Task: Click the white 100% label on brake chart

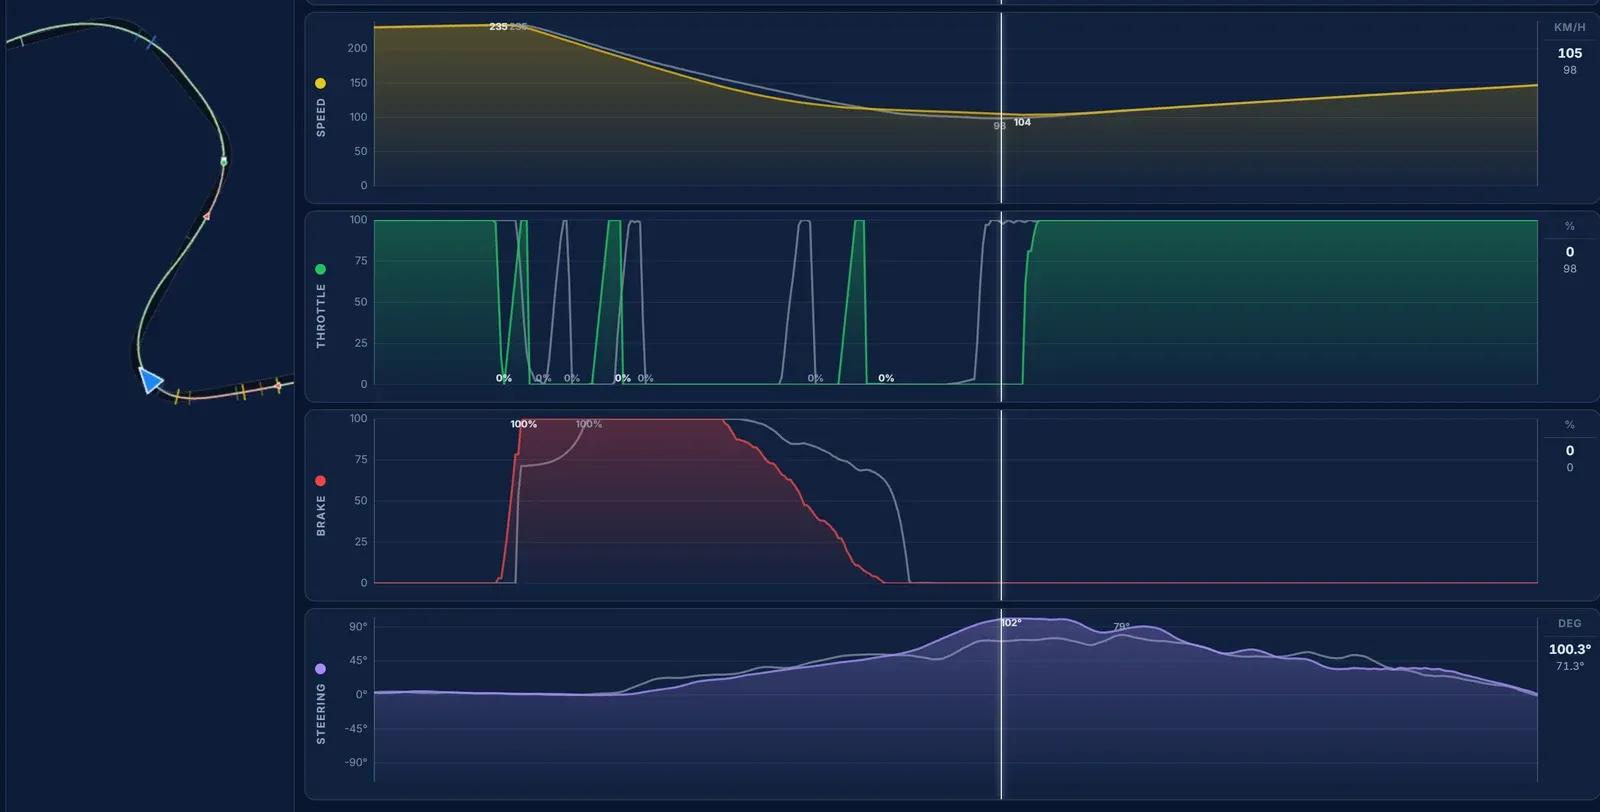Action: point(523,424)
